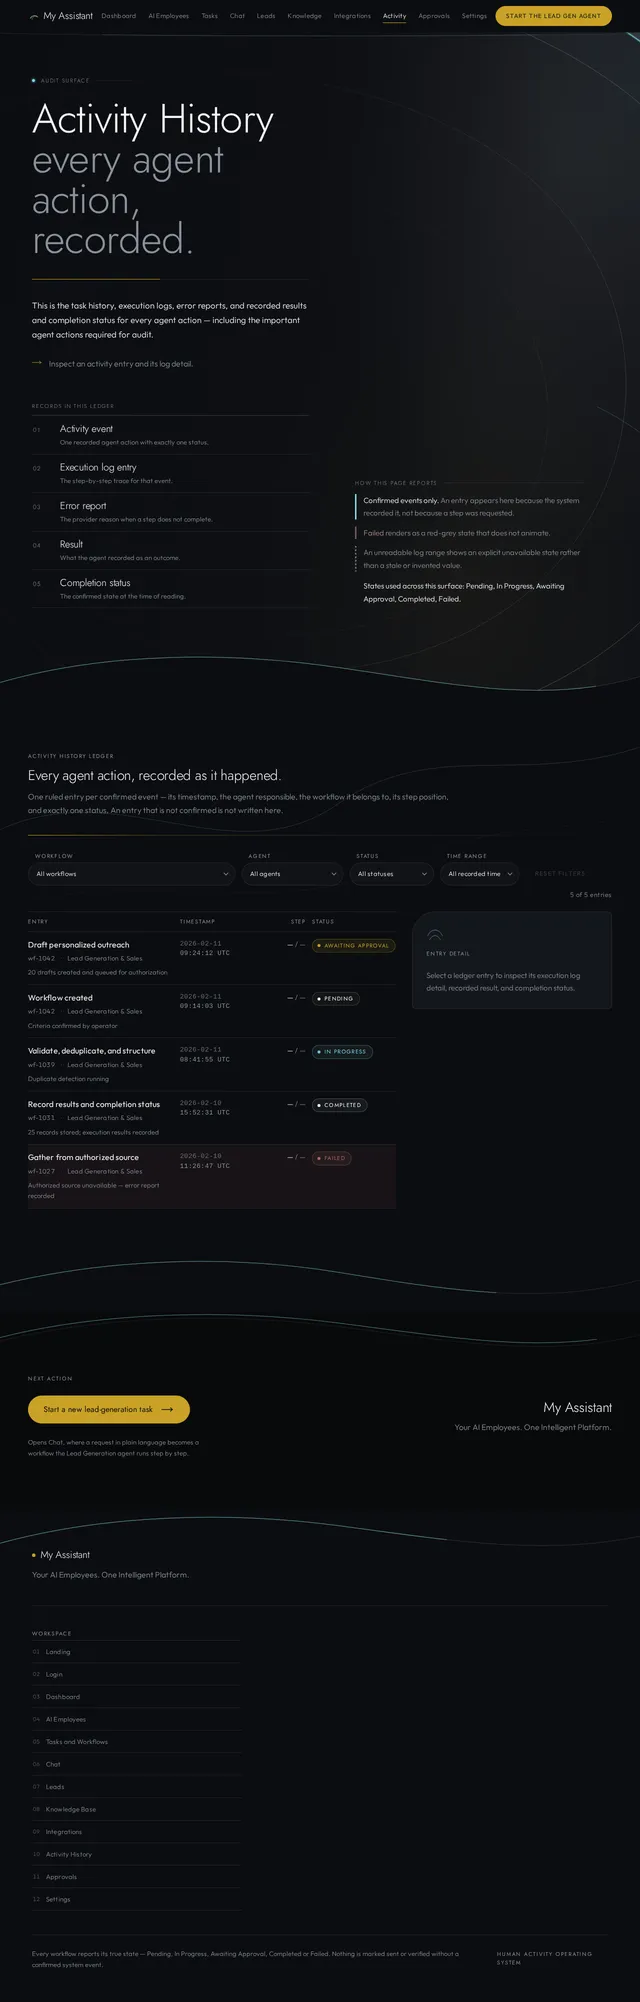Image resolution: width=640 pixels, height=2002 pixels.
Task: Click the My Assistant logo icon
Action: [34, 16]
